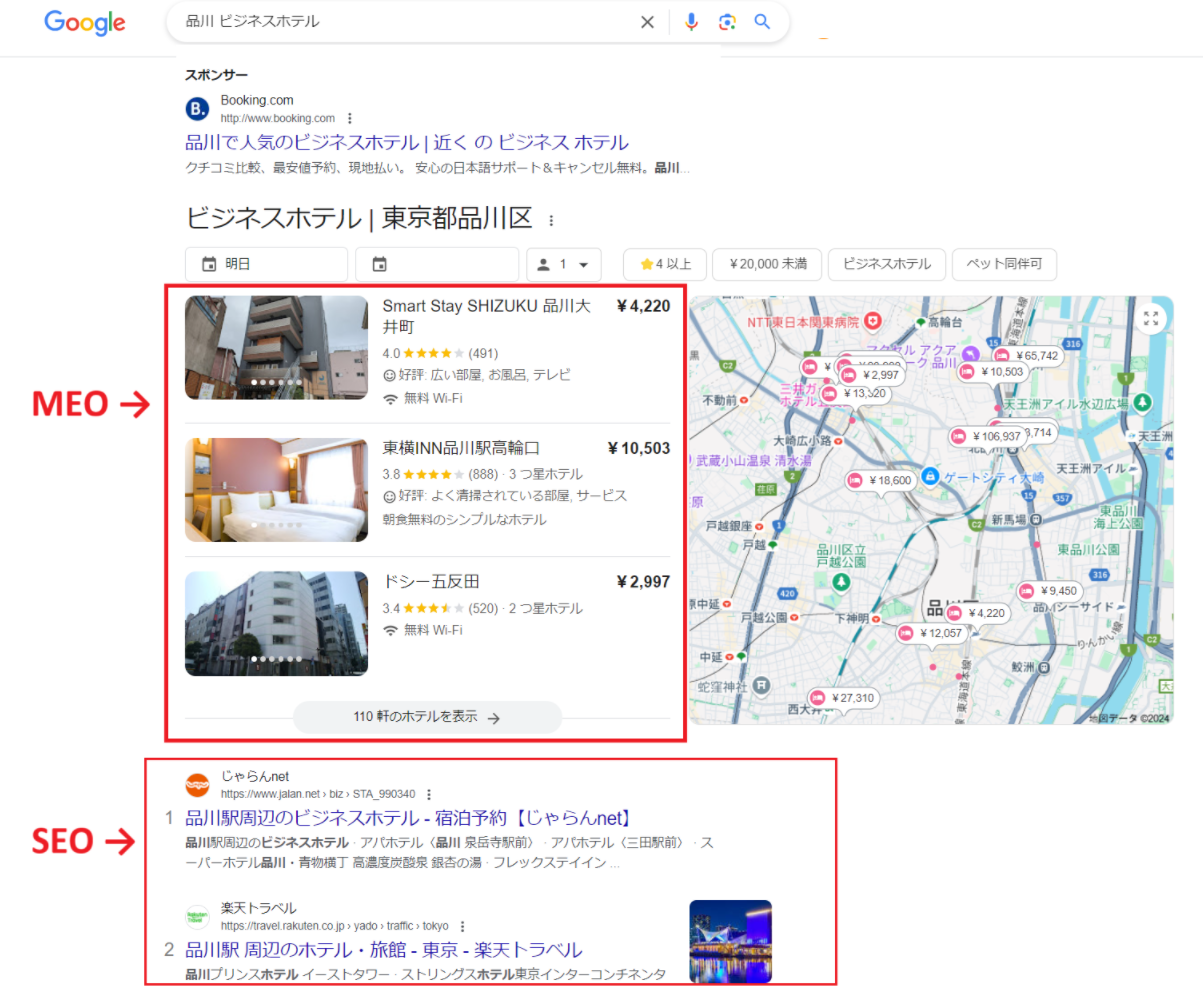The height and width of the screenshot is (986, 1203).
Task: Open the じゃらんnet 品川駅周辺のビジネスホテル result
Action: tap(408, 817)
